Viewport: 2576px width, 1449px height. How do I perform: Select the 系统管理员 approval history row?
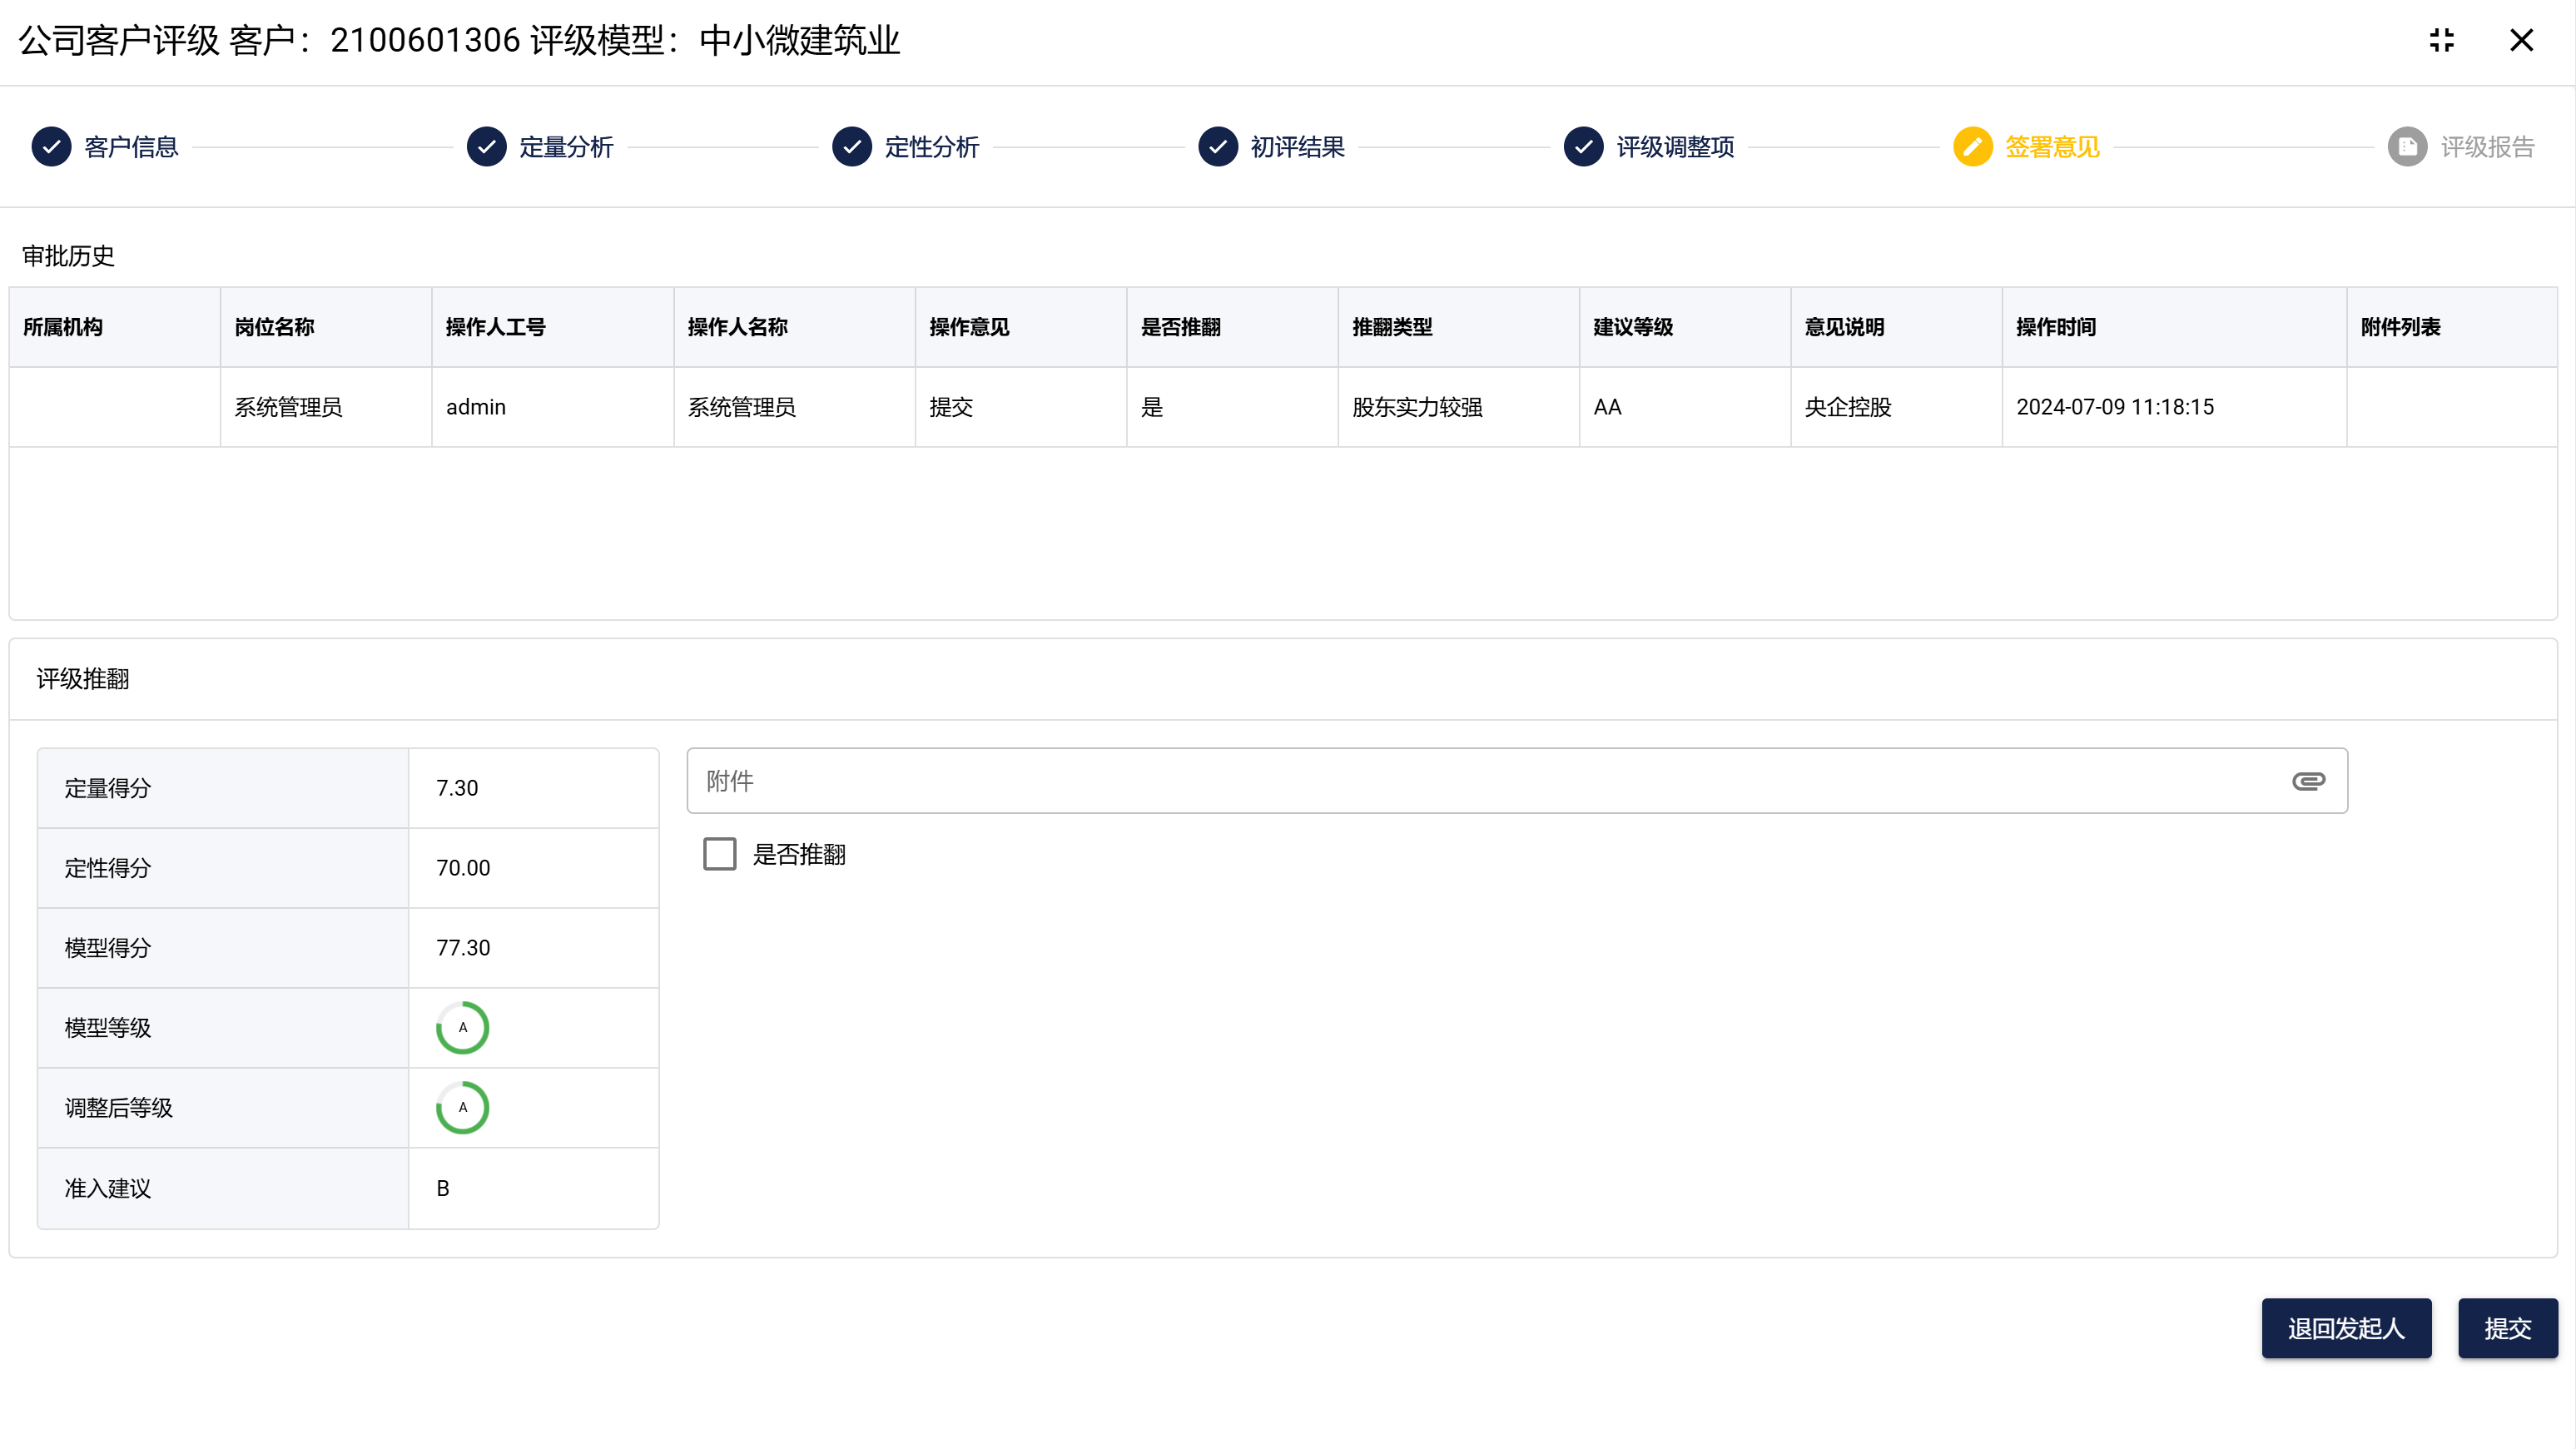click(1282, 407)
